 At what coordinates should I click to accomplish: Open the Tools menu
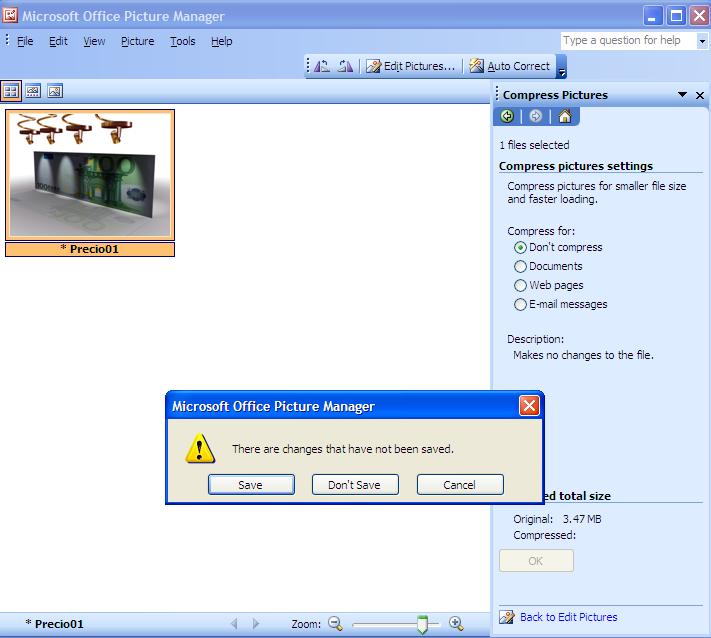(183, 41)
